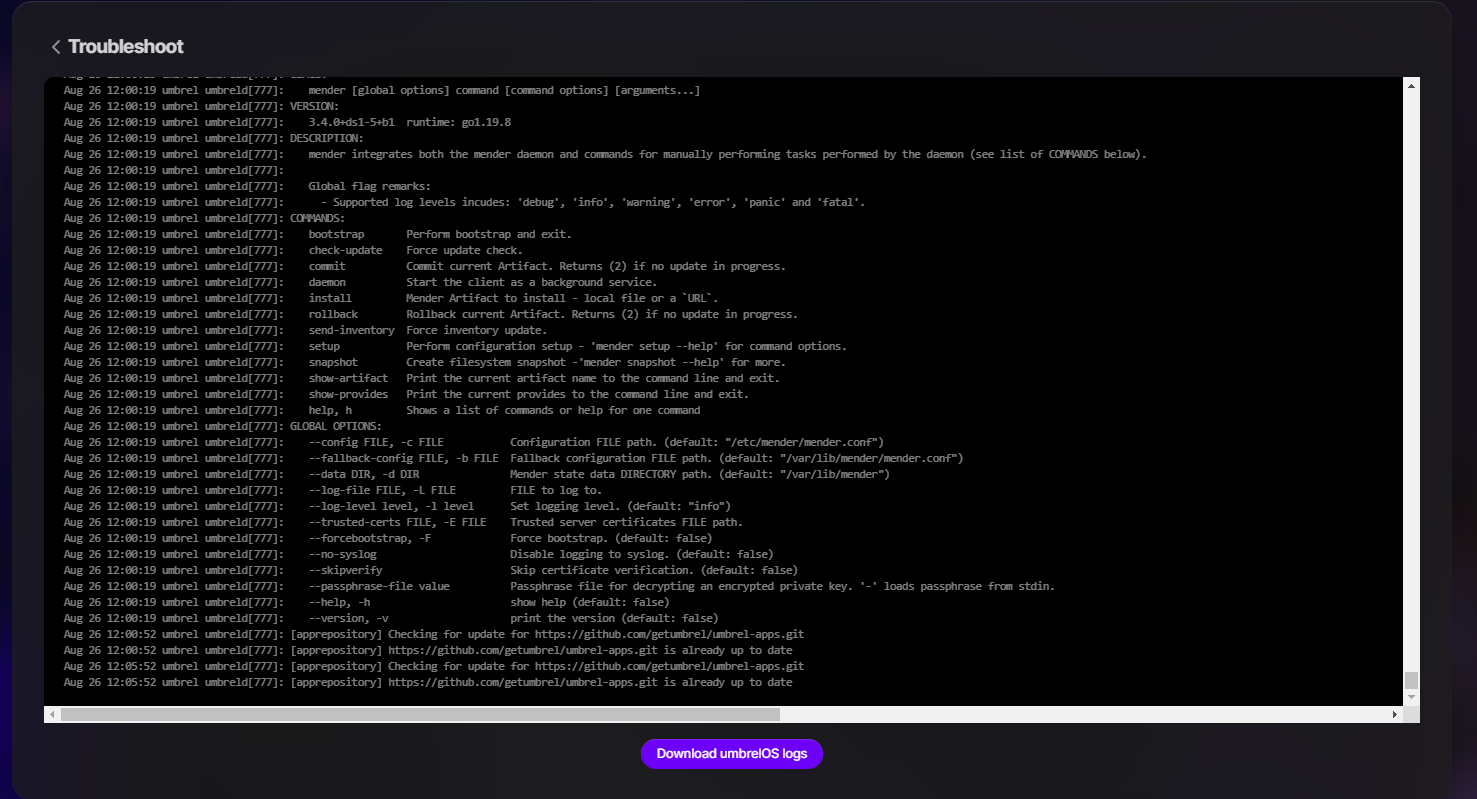Click the vertical scrollbar thumb
1477x799 pixels.
click(1411, 680)
